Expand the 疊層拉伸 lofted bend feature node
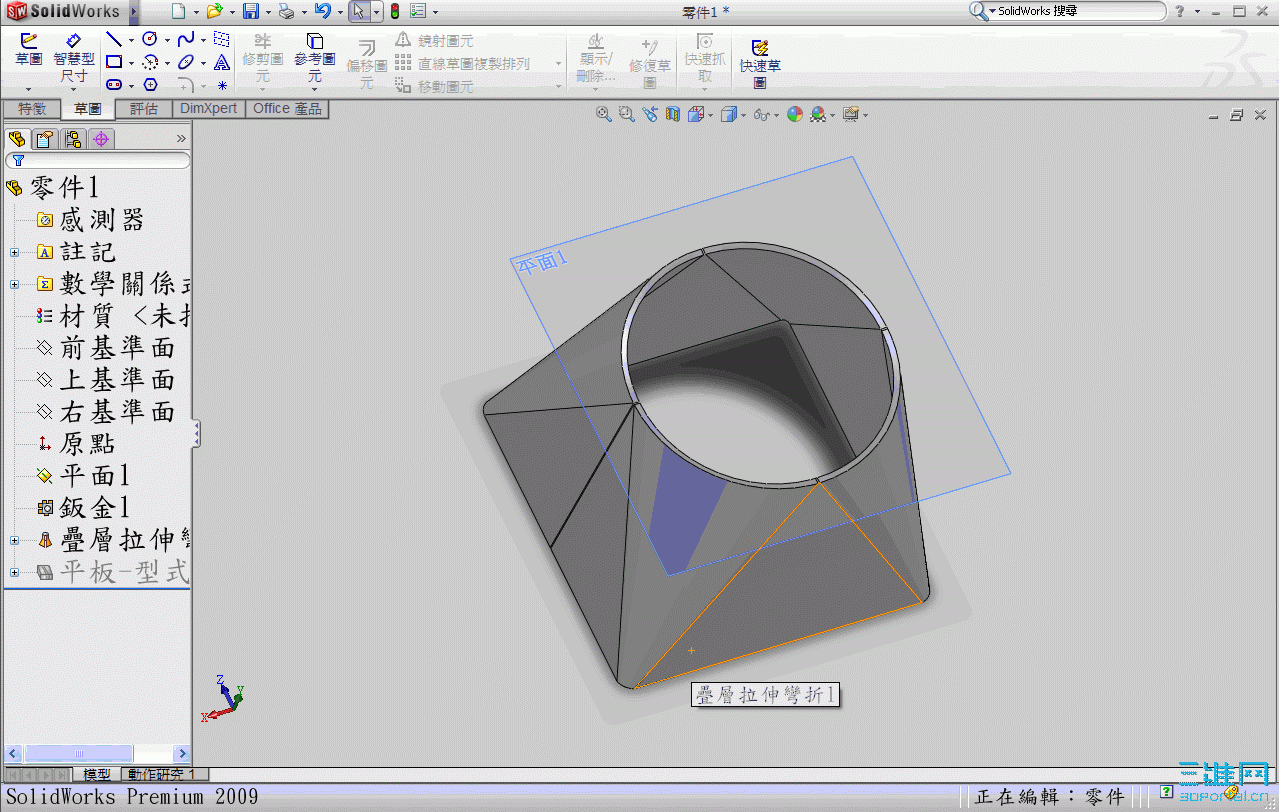Screen dimensions: 1279x812 [x=14, y=540]
